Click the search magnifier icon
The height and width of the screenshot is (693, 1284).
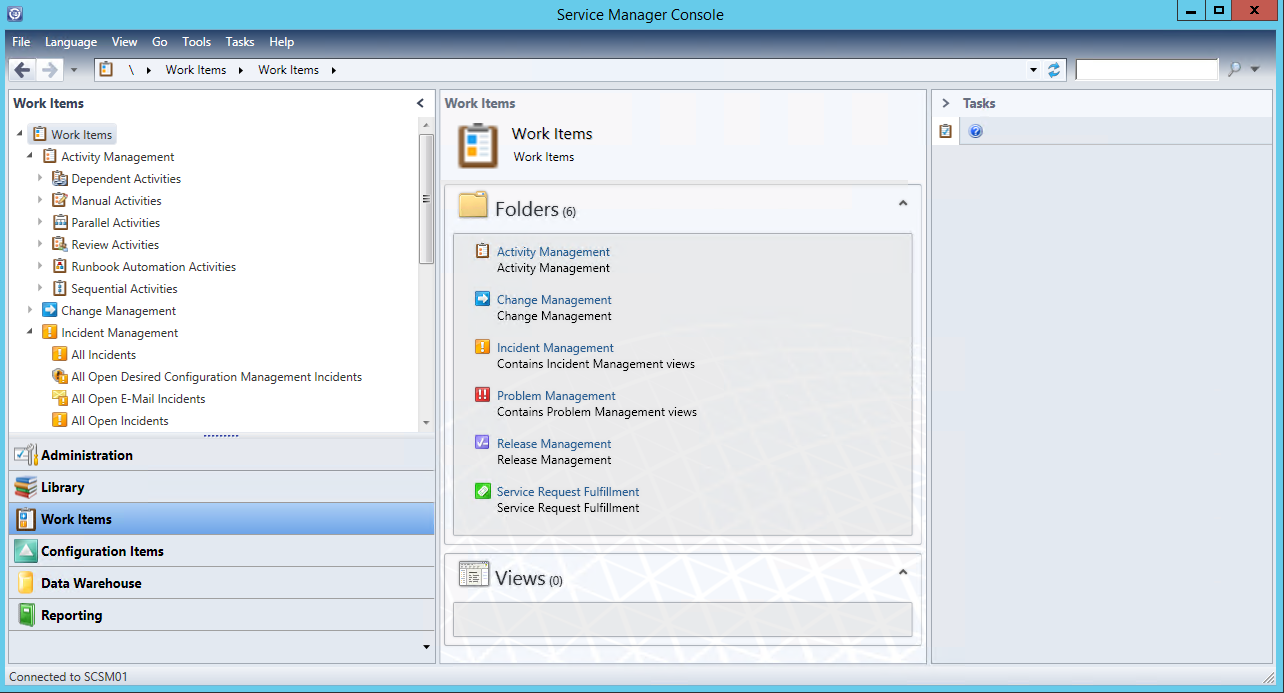click(x=1234, y=70)
